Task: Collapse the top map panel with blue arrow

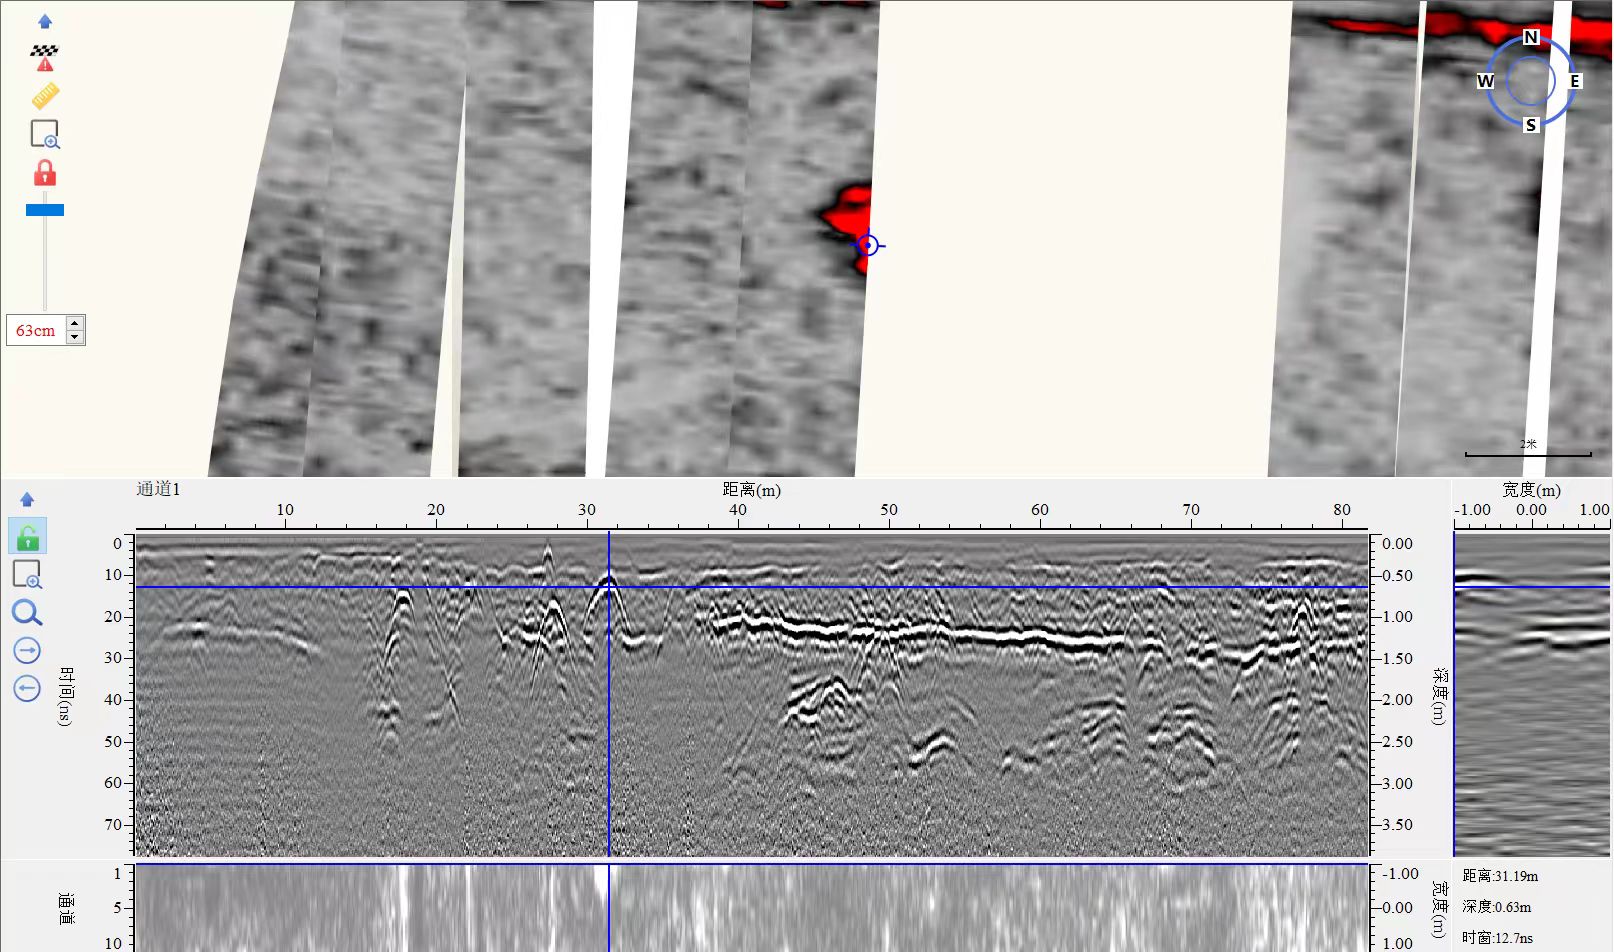Action: tap(45, 21)
